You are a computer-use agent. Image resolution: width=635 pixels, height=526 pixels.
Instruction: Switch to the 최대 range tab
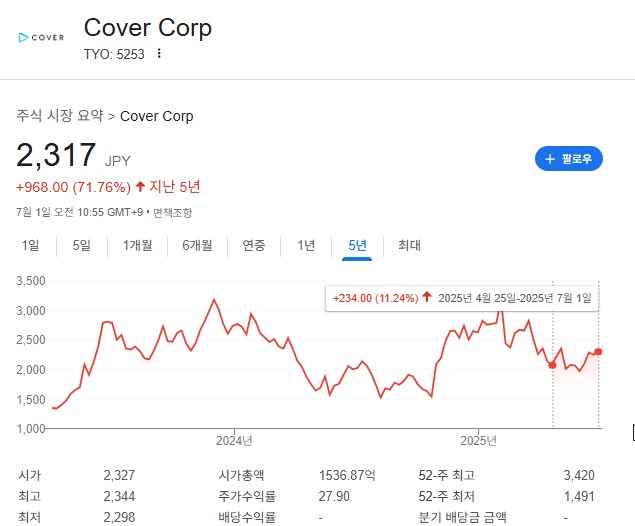409,245
